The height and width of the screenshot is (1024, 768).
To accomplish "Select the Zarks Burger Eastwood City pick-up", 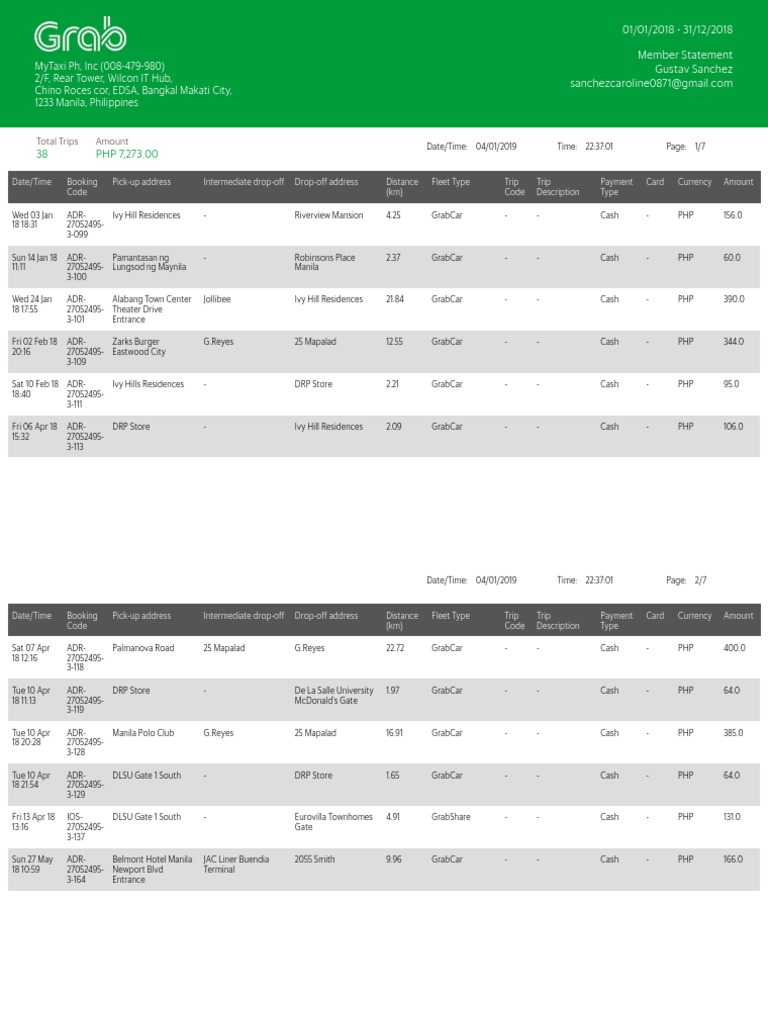I will tap(139, 347).
